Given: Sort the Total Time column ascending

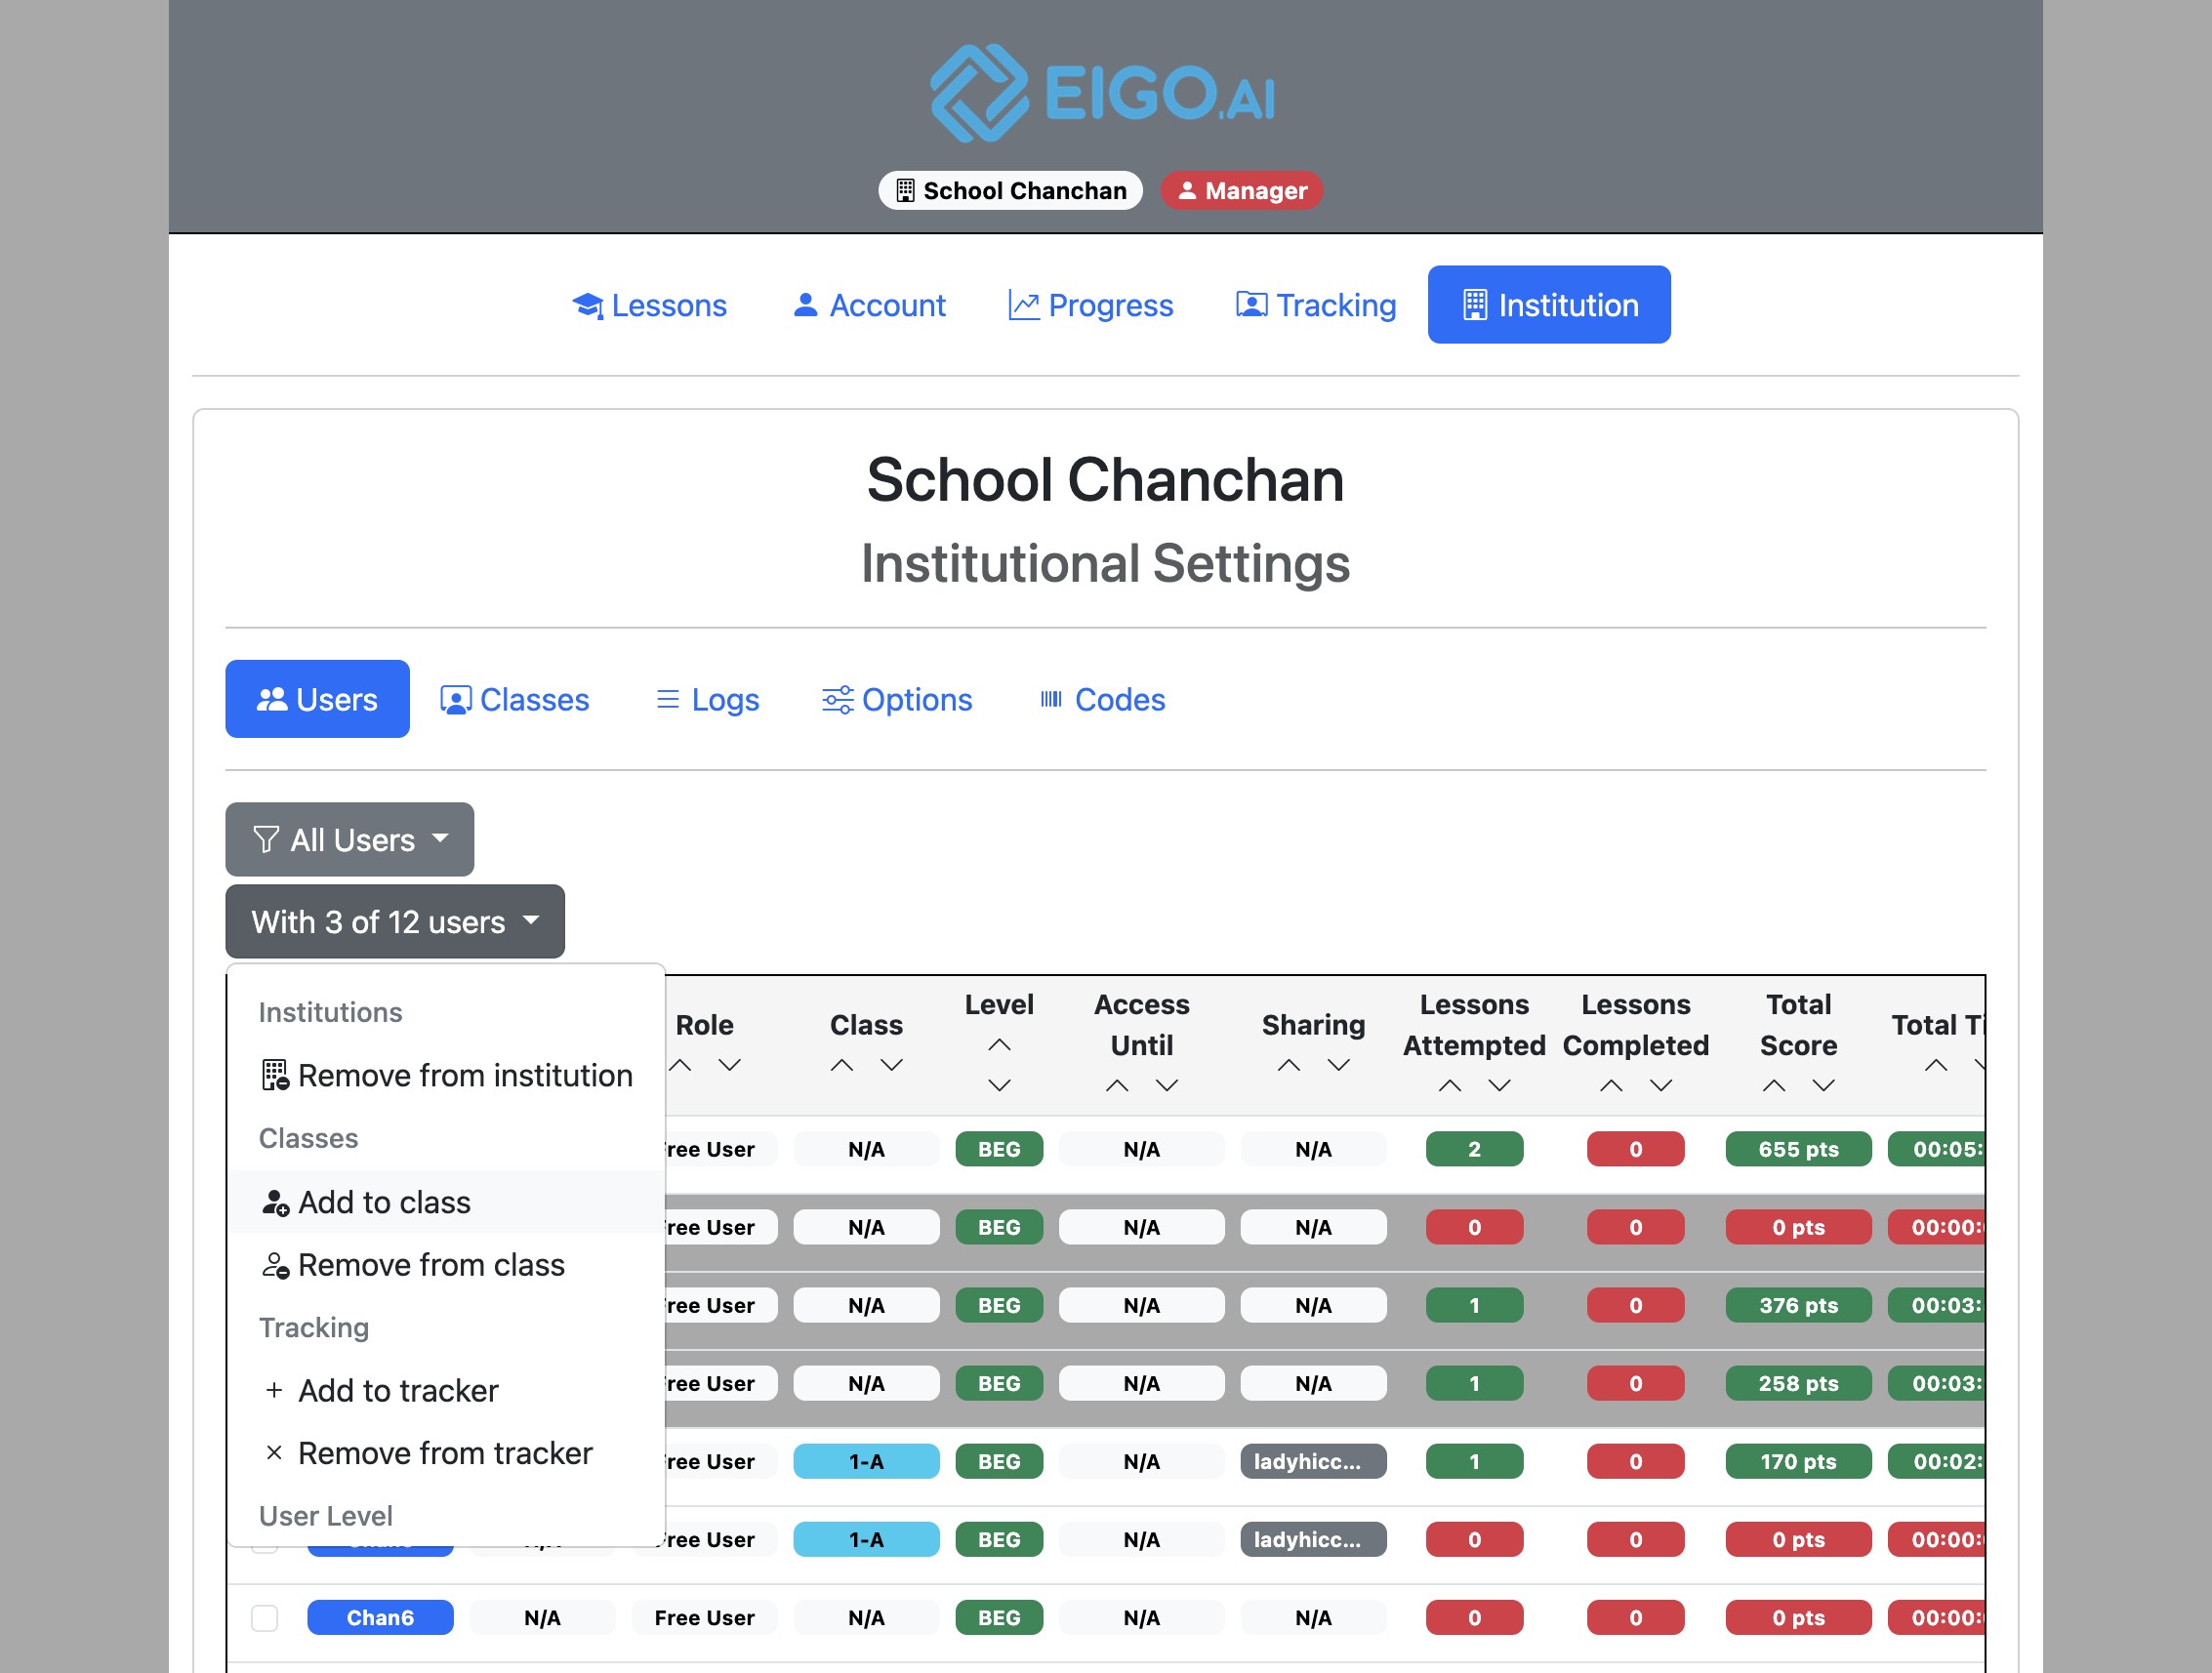Looking at the screenshot, I should coord(1936,1065).
